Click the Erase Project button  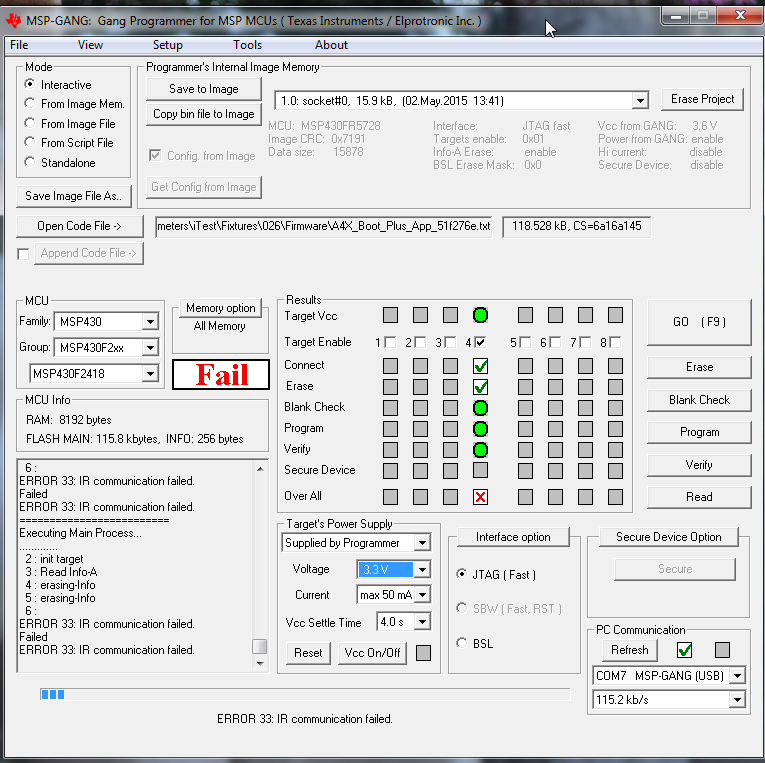(x=702, y=99)
